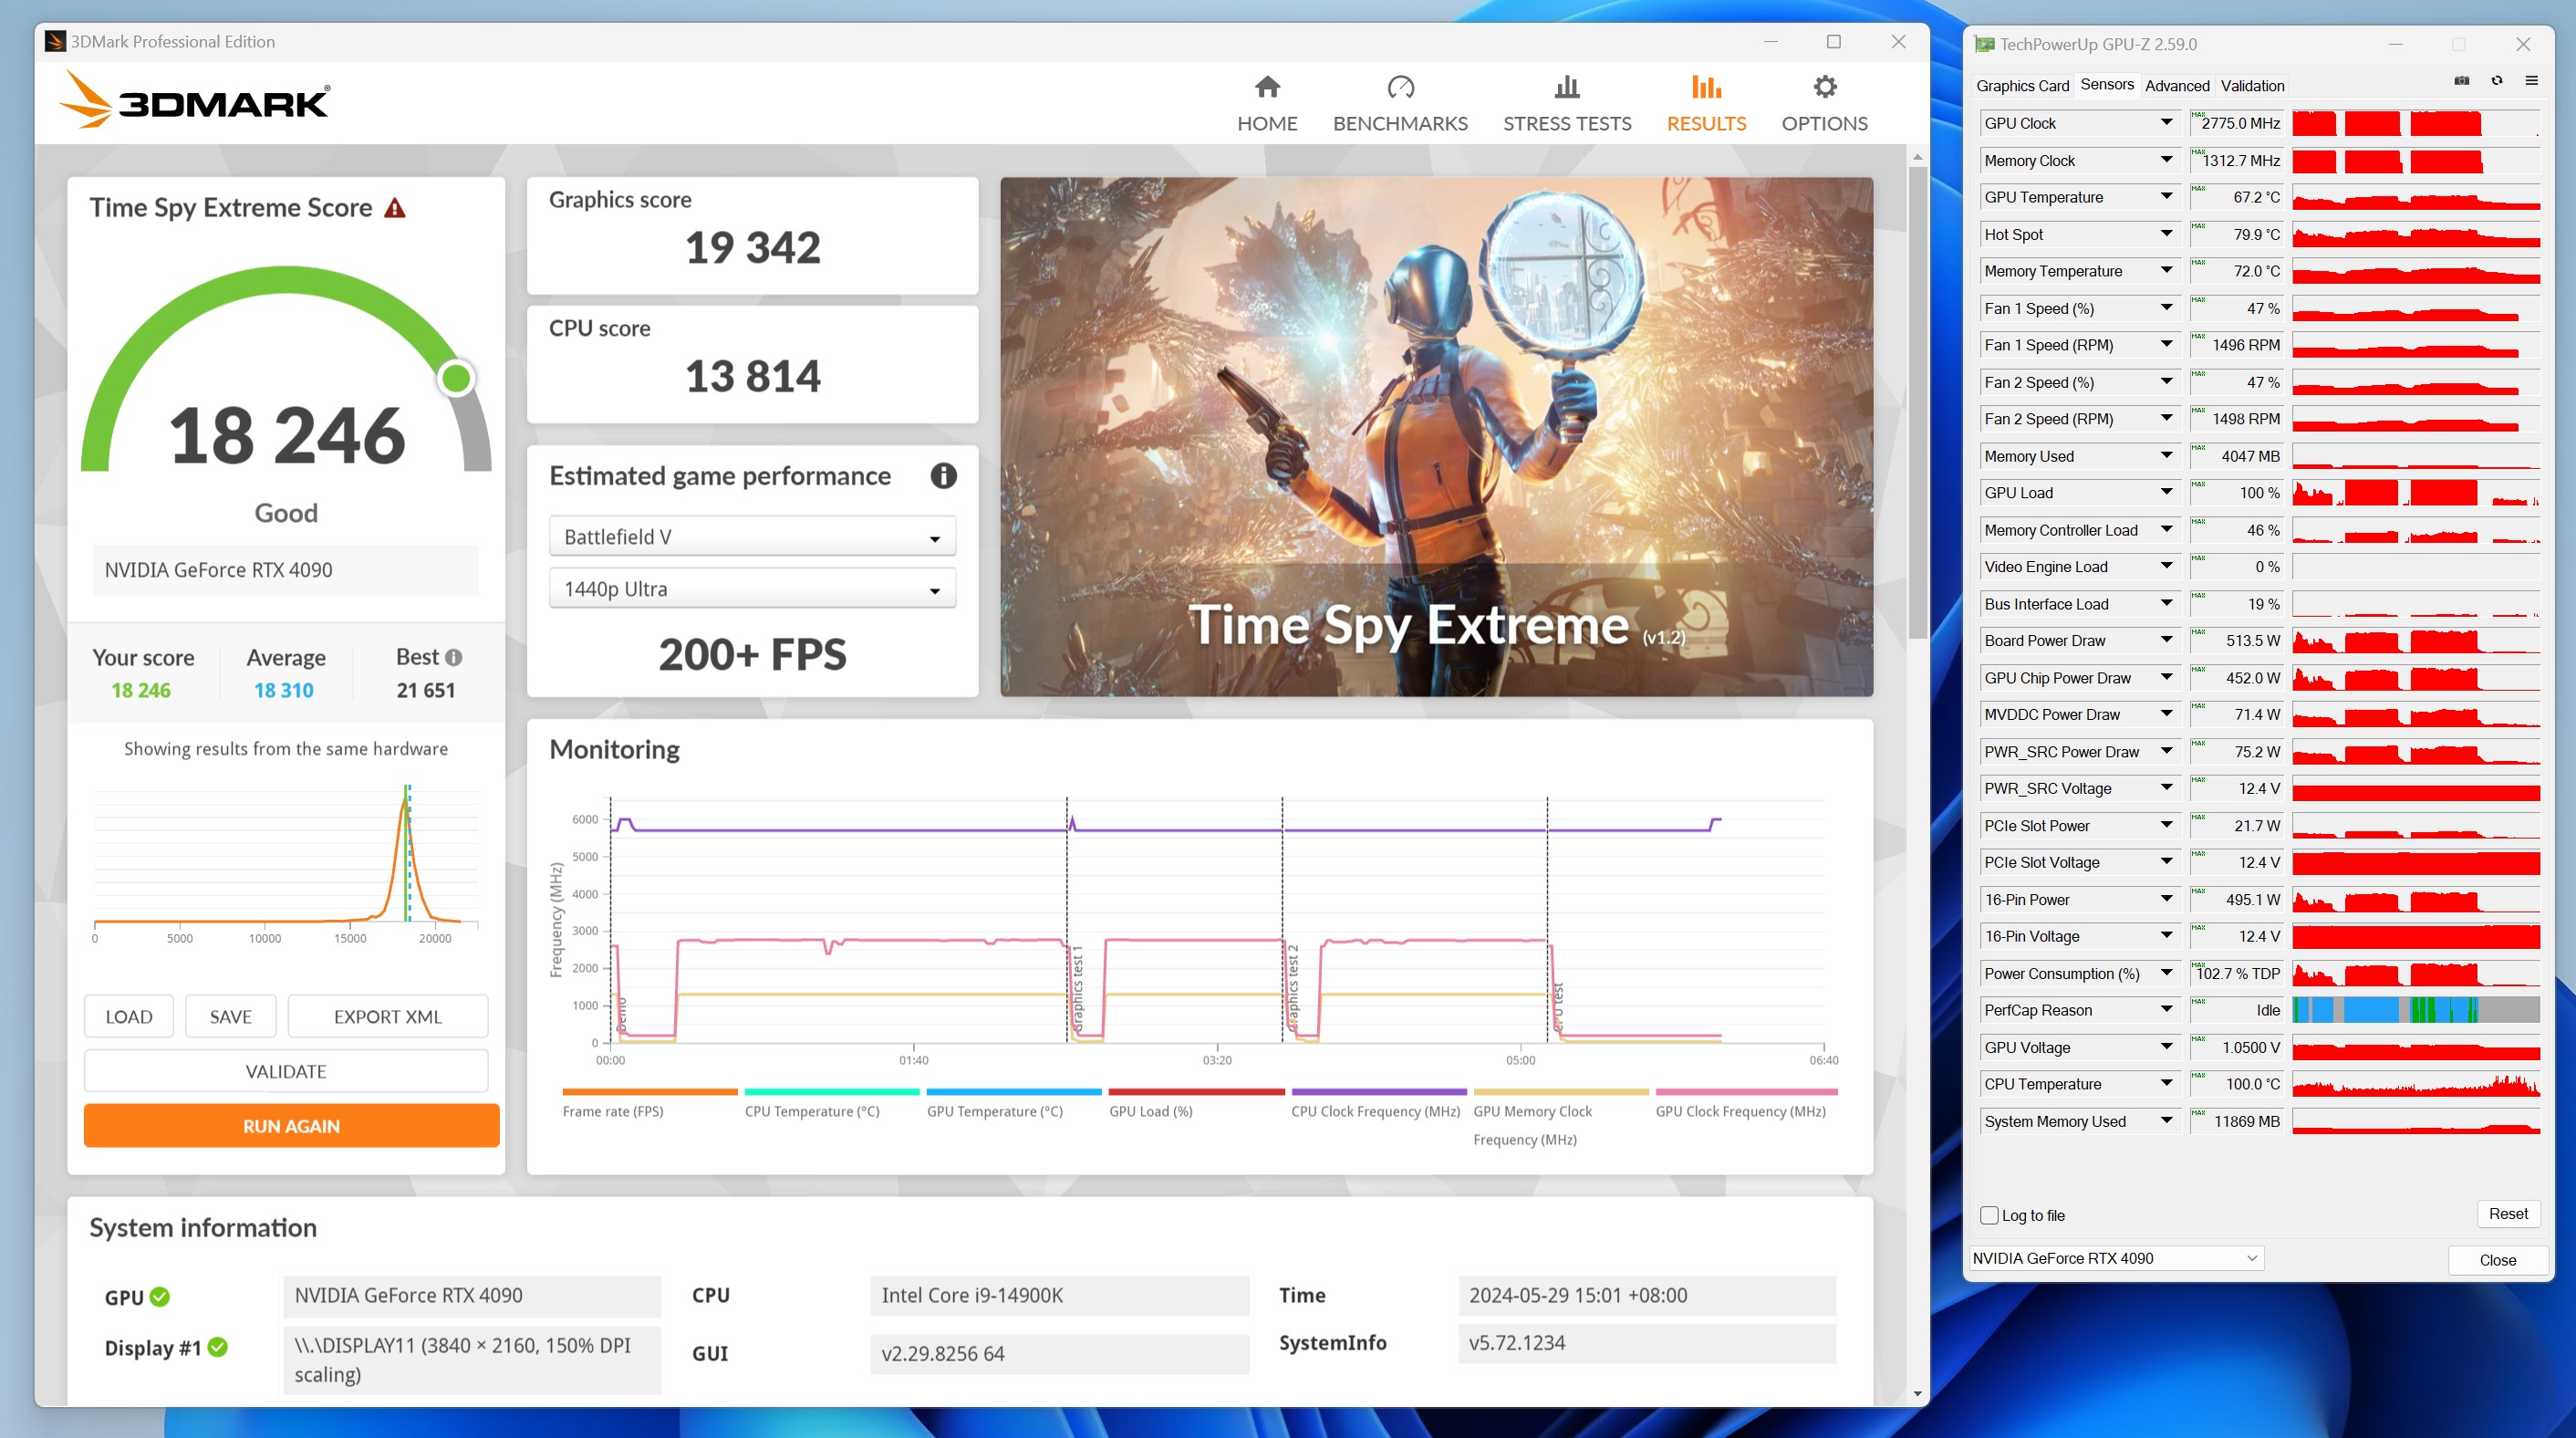
Task: Open the 1440p Ultra resolution dropdown
Action: (x=752, y=589)
